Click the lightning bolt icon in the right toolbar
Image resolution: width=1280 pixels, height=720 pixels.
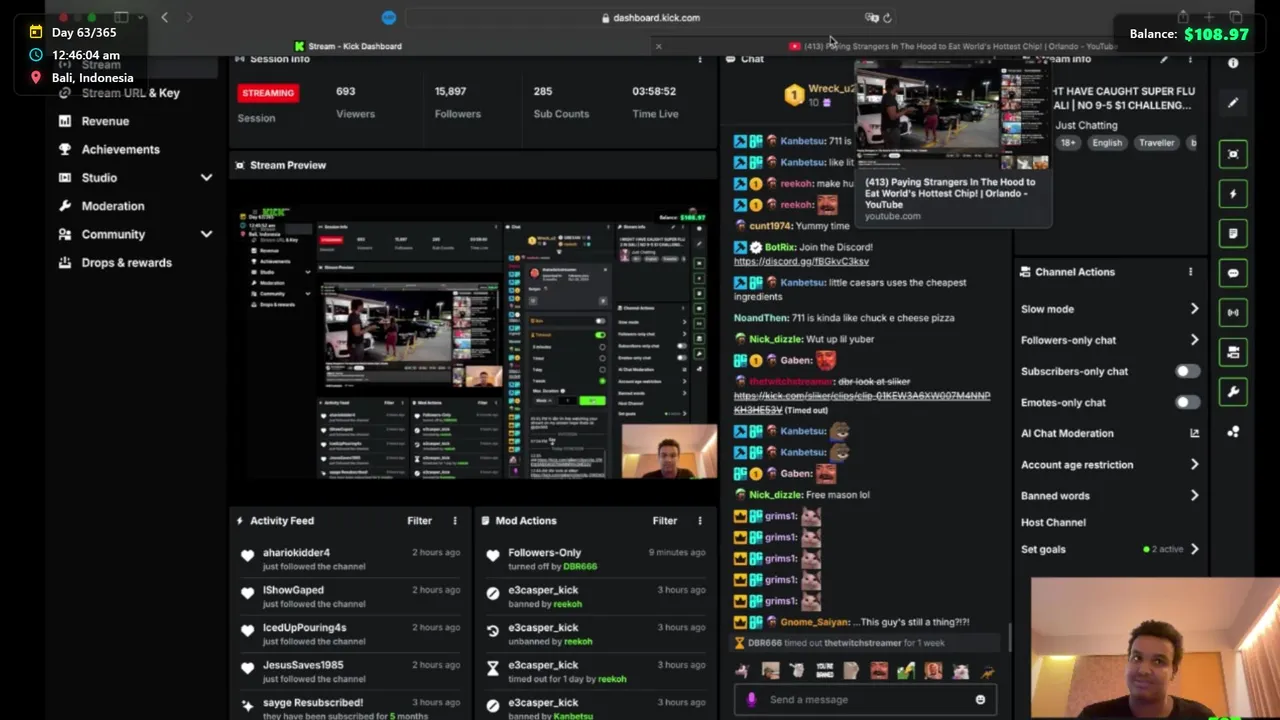[1233, 194]
